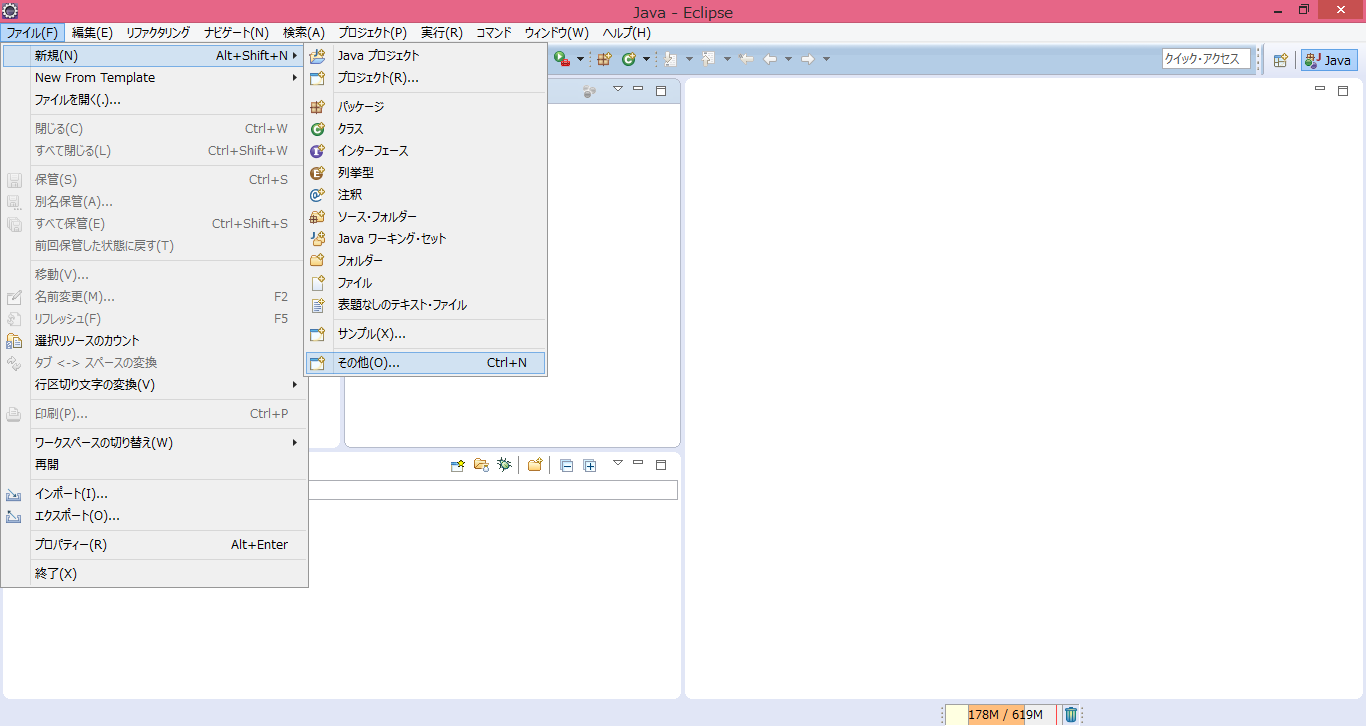Select 列挙型 in the New submenu
Image resolution: width=1366 pixels, height=726 pixels.
coord(426,173)
